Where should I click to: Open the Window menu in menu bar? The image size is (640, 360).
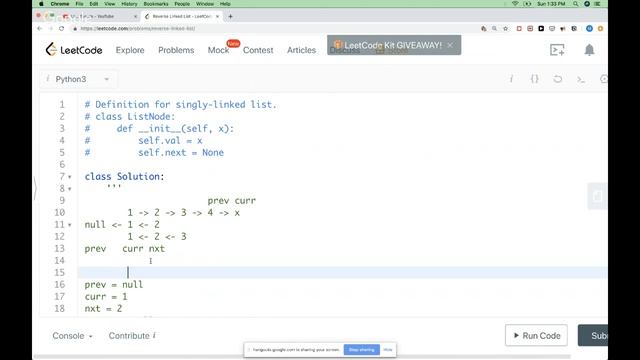204,4
